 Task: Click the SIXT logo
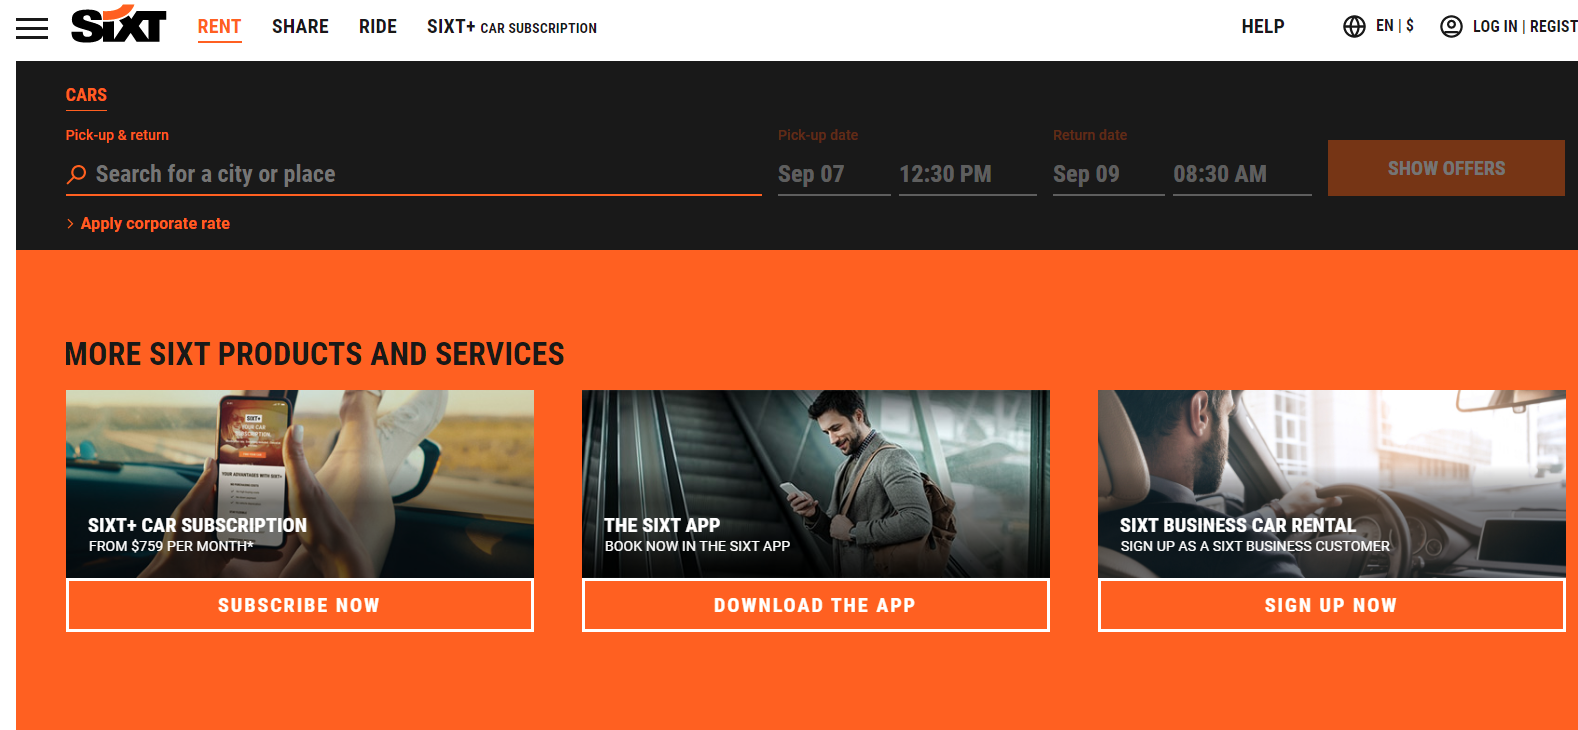(118, 25)
